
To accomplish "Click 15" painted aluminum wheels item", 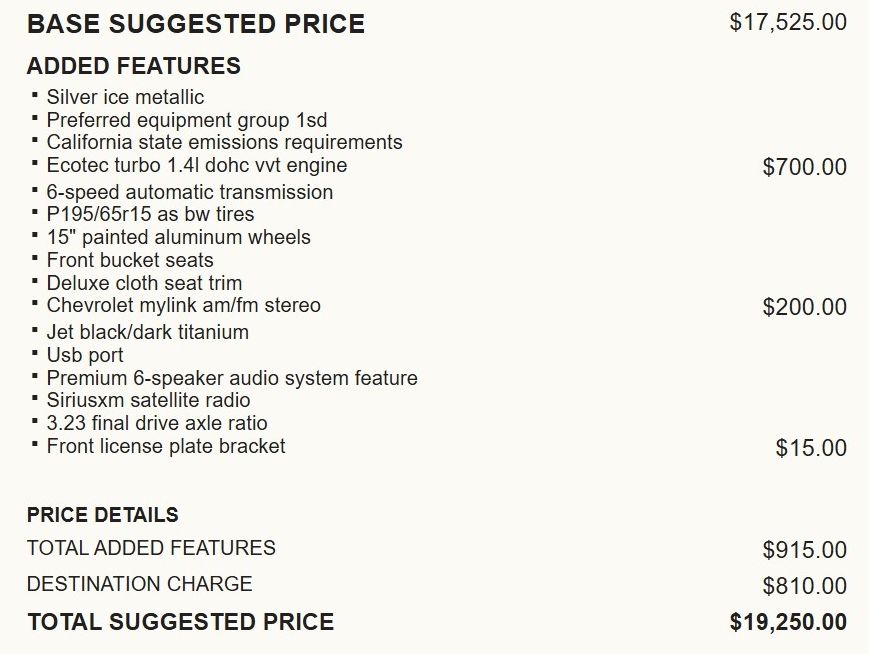I will pos(178,237).
